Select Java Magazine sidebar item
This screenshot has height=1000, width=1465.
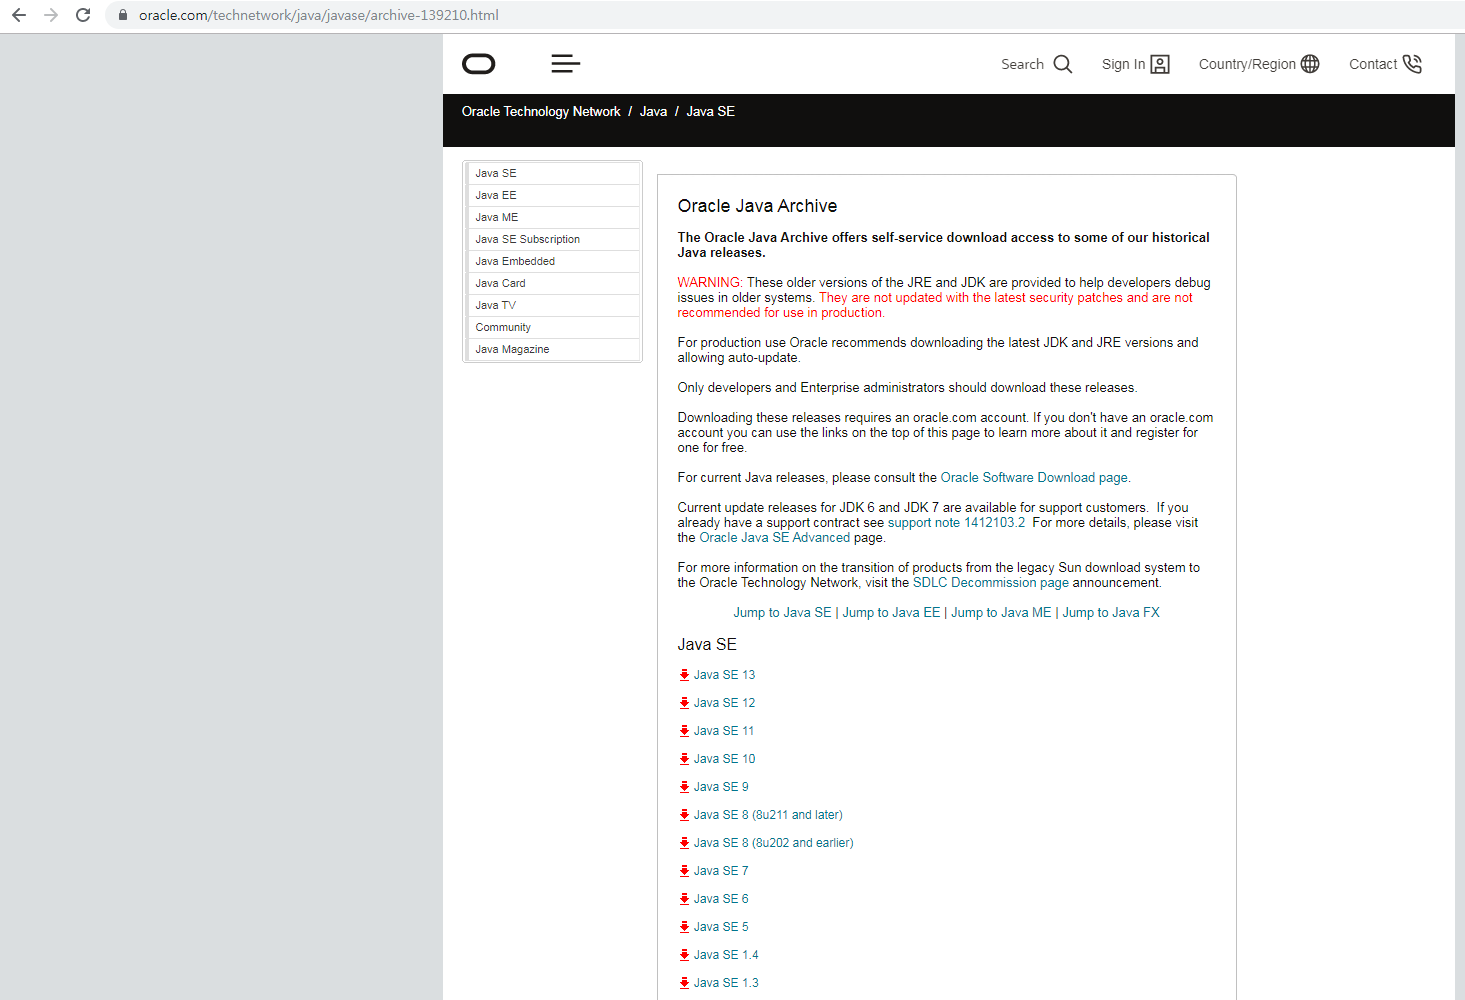click(553, 349)
